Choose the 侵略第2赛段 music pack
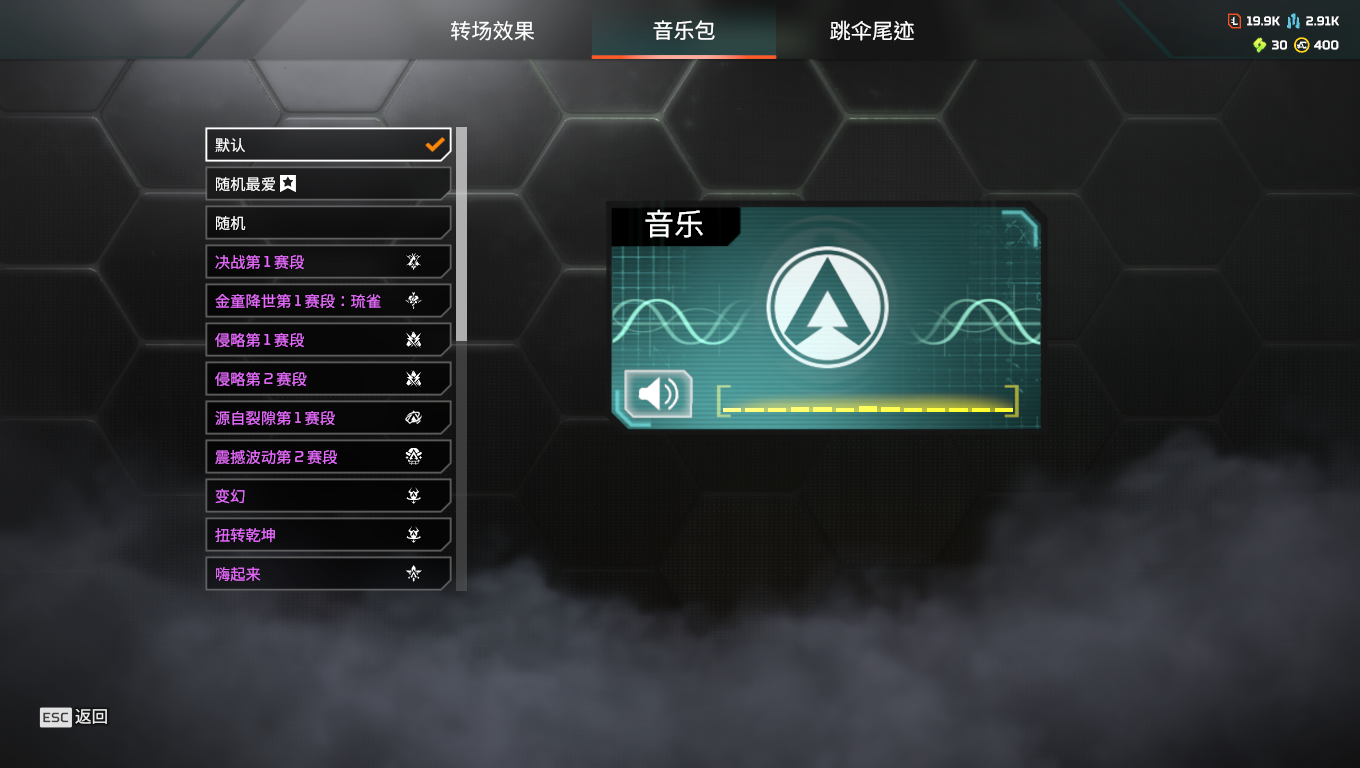The image size is (1360, 768). click(x=328, y=379)
